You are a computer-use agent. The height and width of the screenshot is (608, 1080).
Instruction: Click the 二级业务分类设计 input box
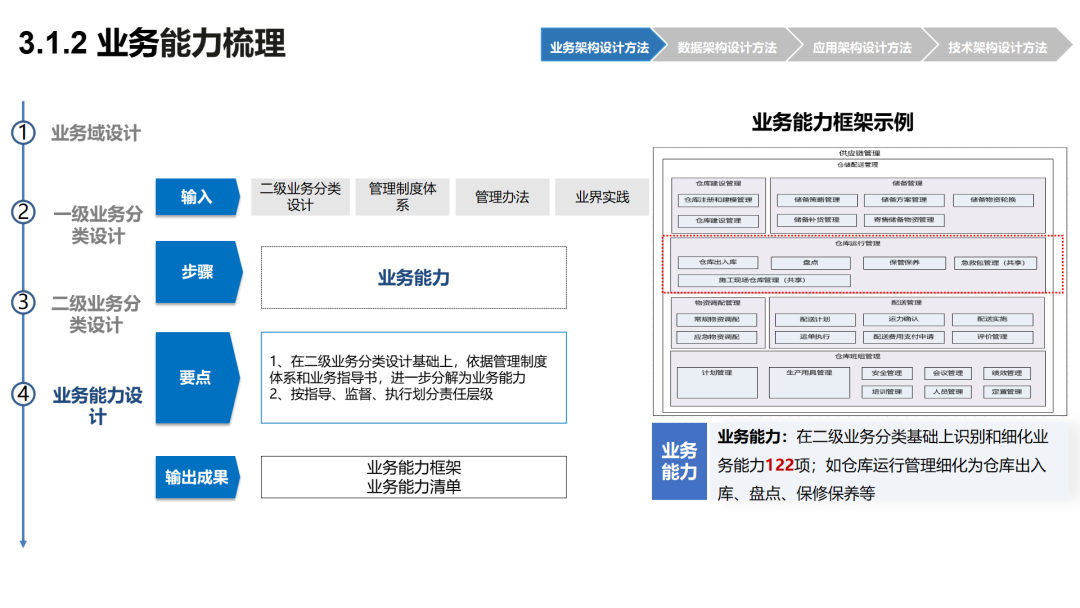pyautogui.click(x=300, y=197)
